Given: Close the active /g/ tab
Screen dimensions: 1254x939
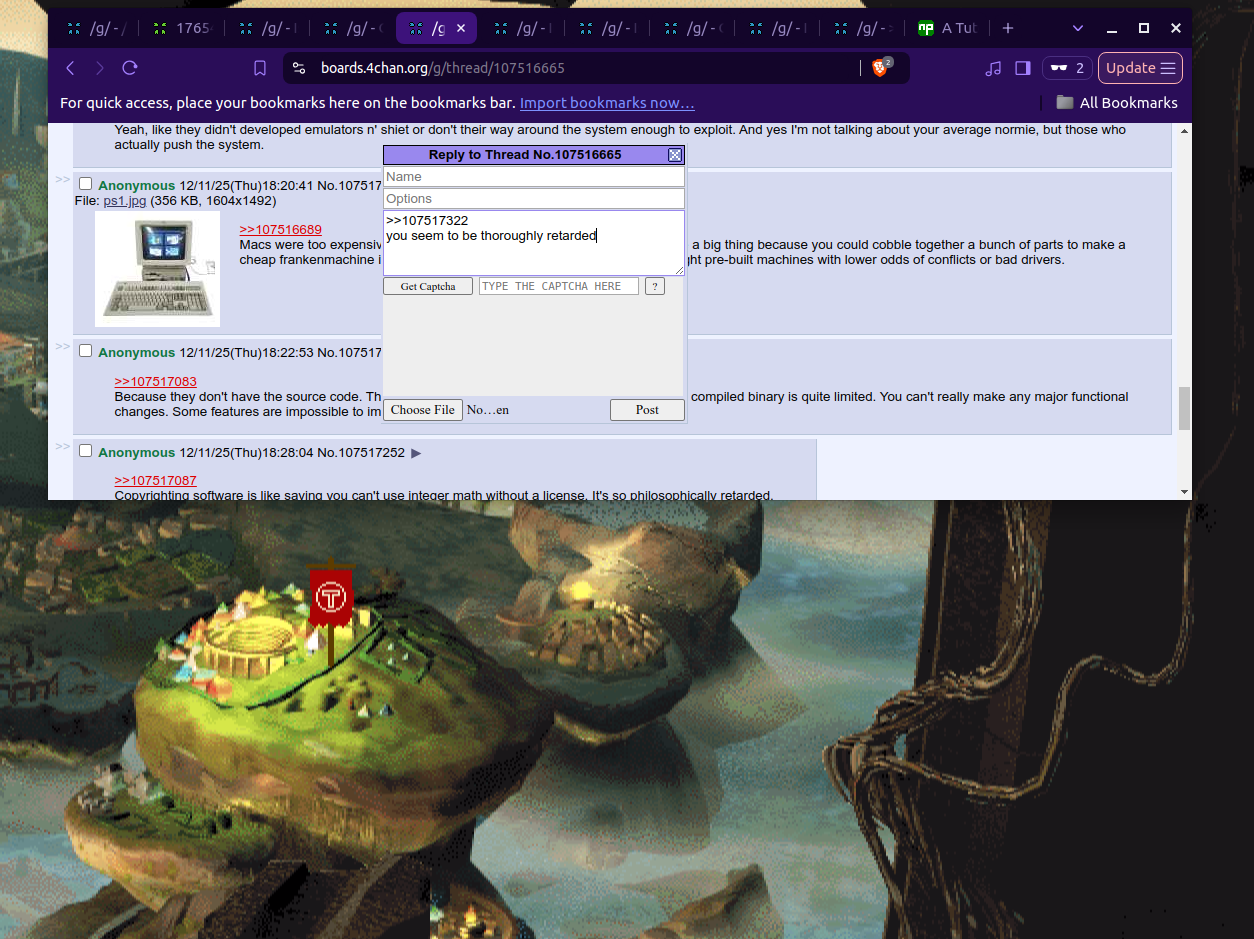Looking at the screenshot, I should [461, 28].
